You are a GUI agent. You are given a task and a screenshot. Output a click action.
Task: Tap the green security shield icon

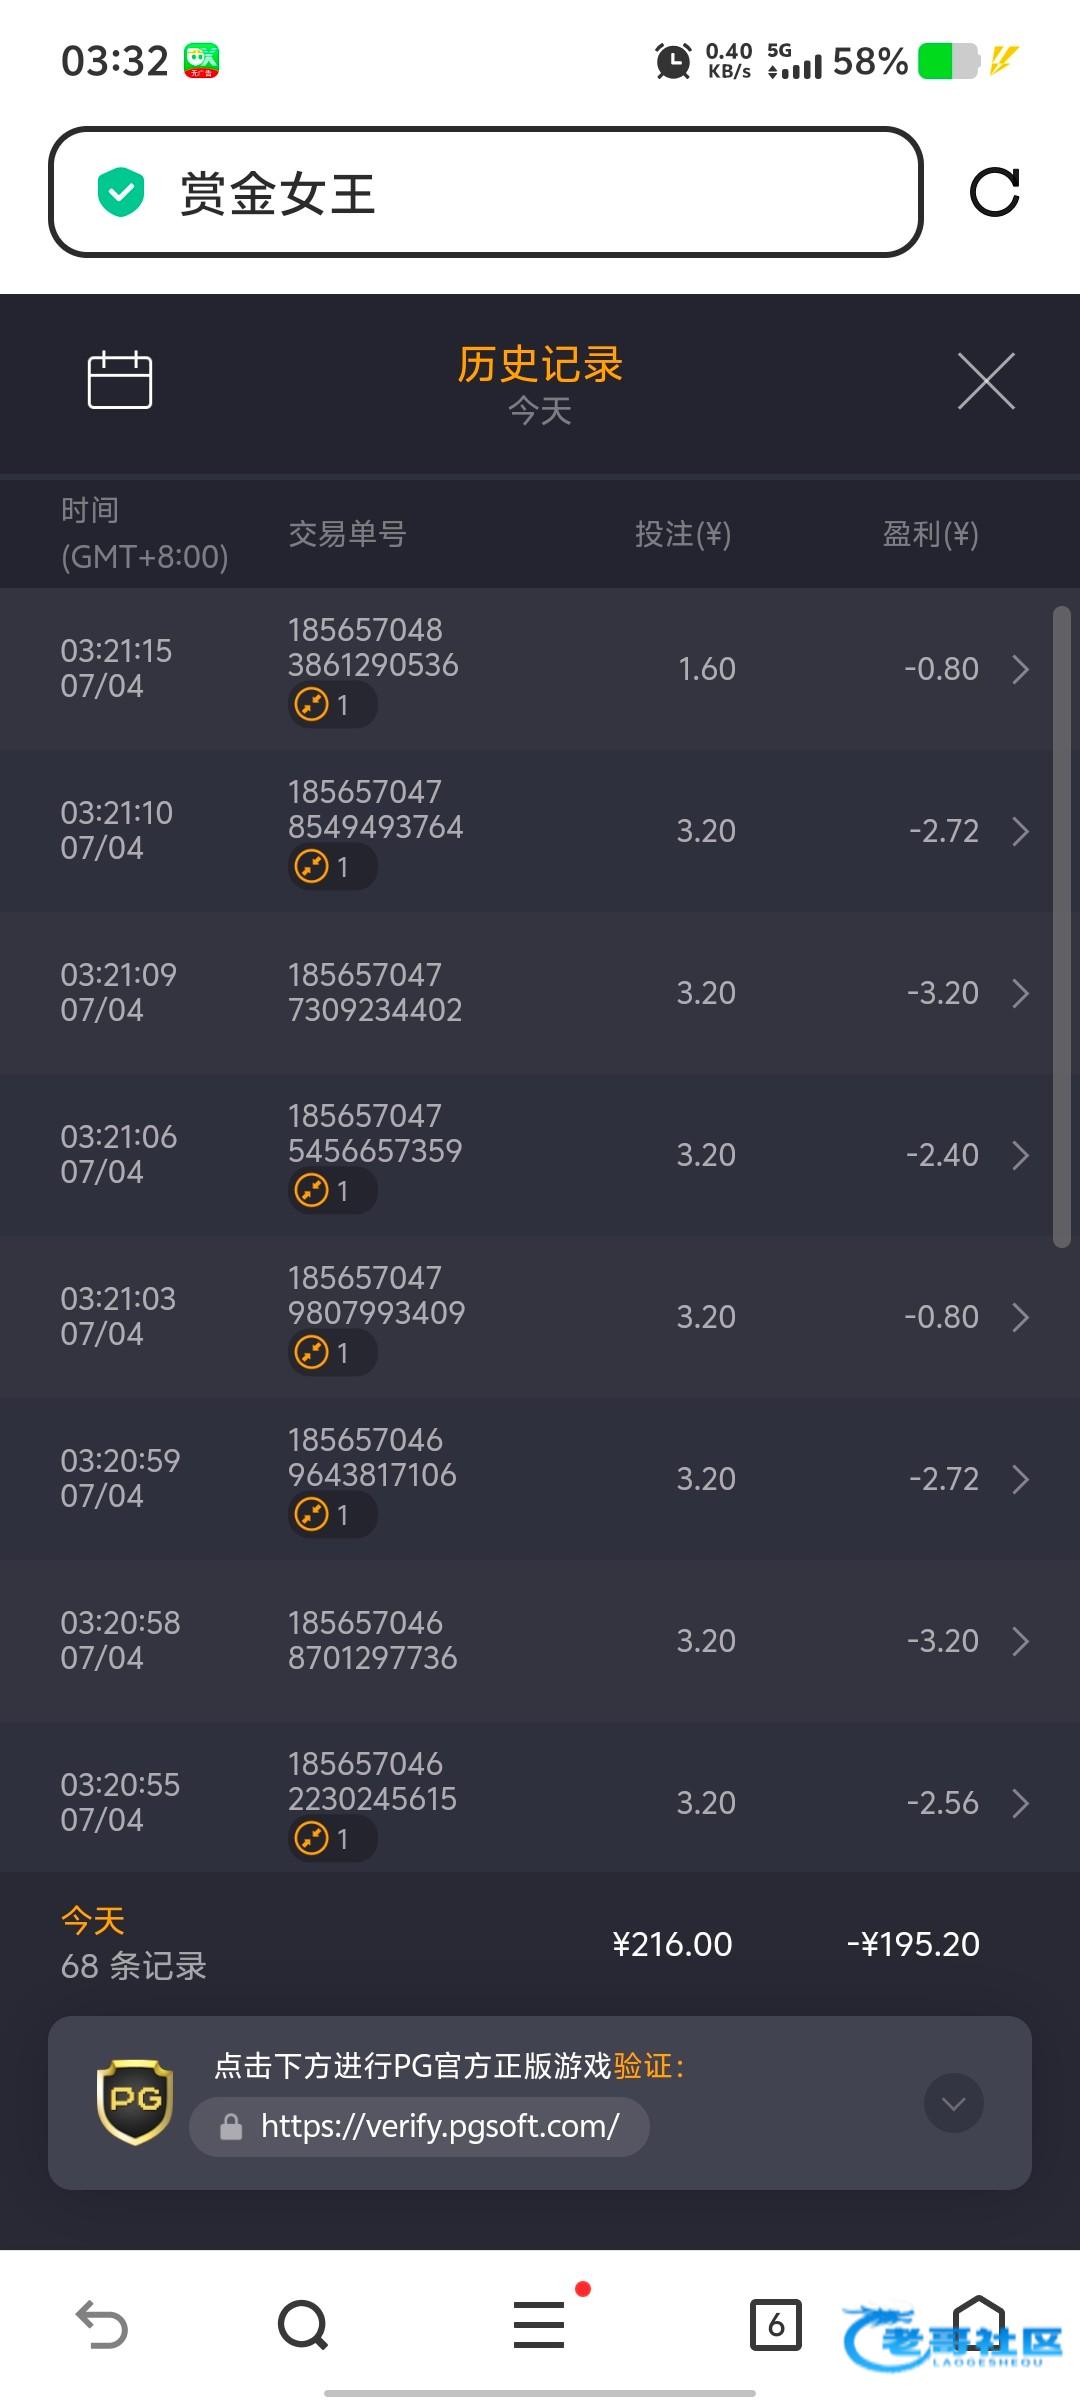pos(121,192)
